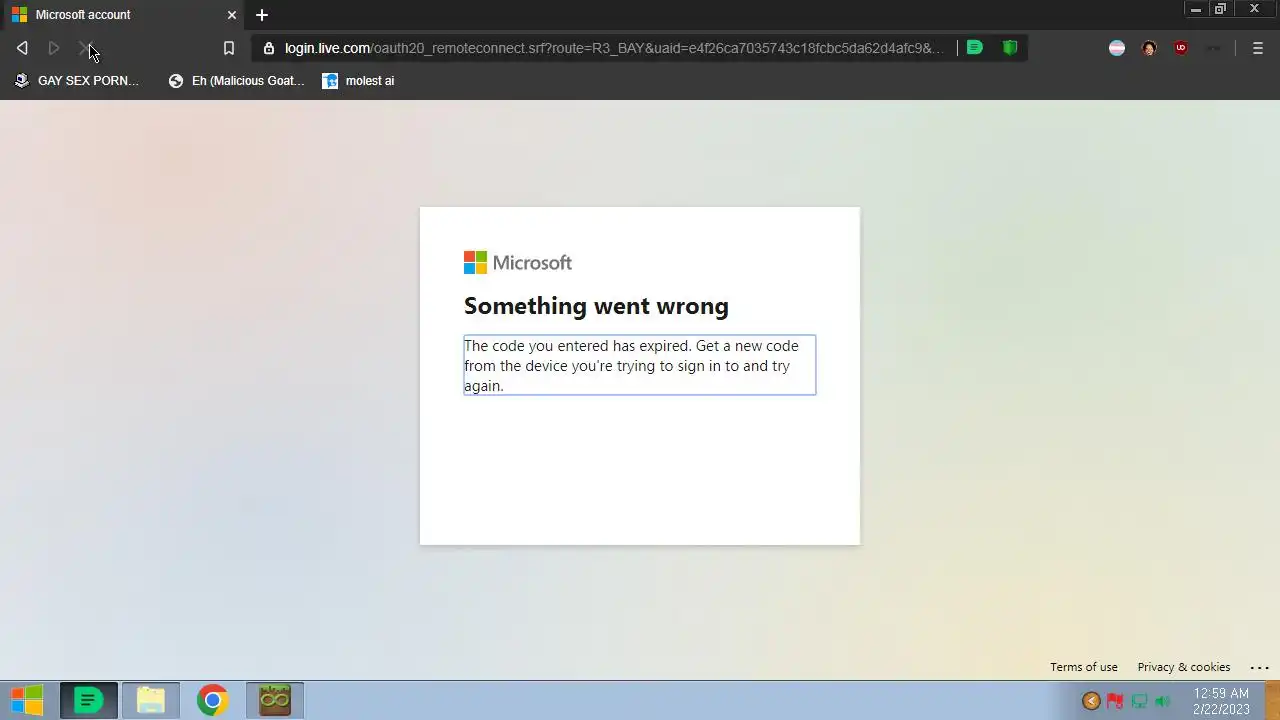Click the expired code error message
This screenshot has width=1280, height=720.
click(640, 365)
